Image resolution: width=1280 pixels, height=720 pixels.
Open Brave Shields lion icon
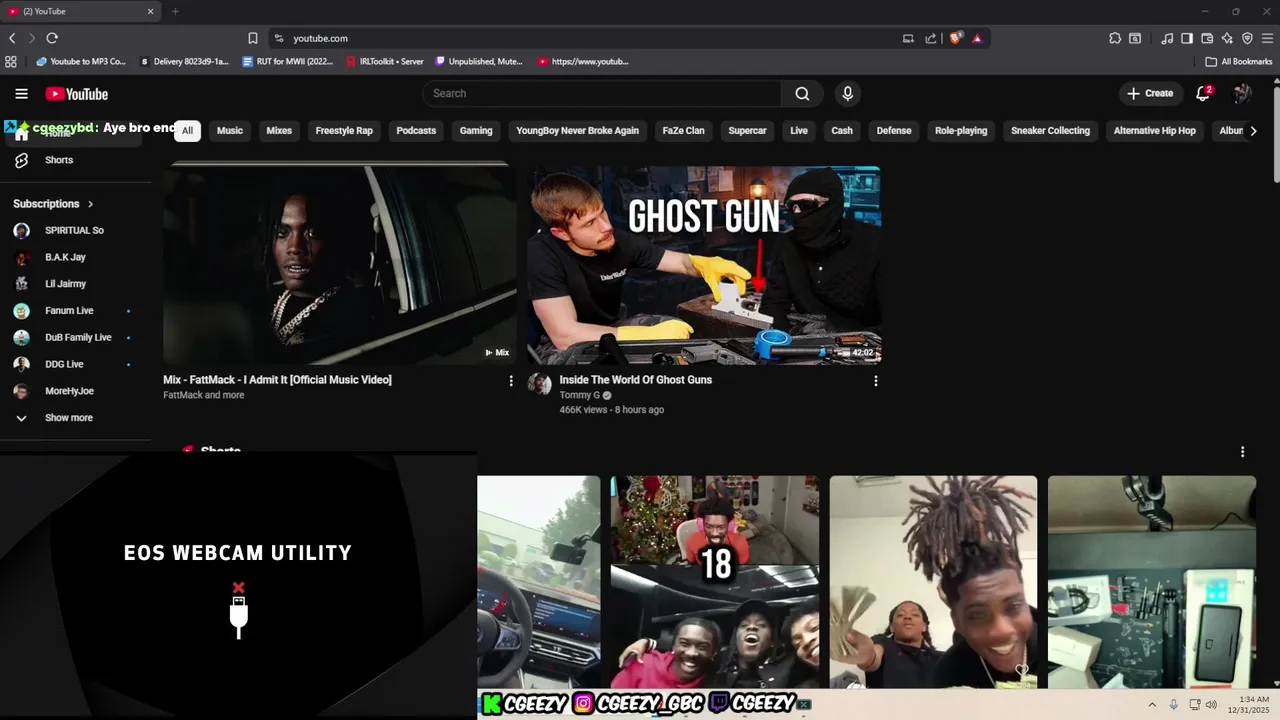click(x=956, y=38)
